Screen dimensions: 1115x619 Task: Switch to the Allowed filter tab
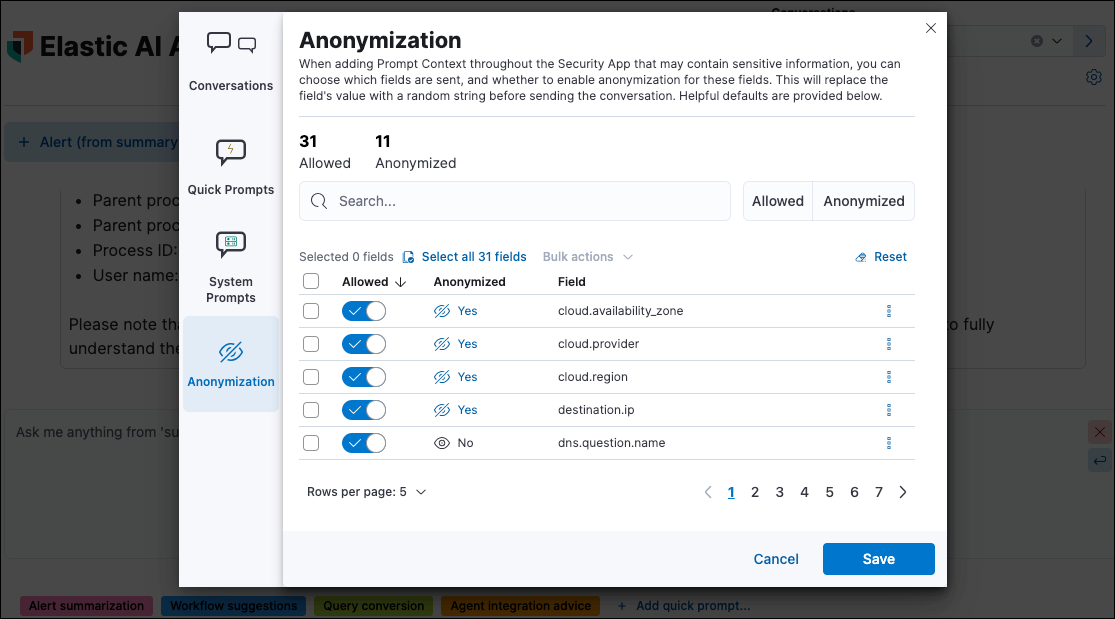[777, 200]
